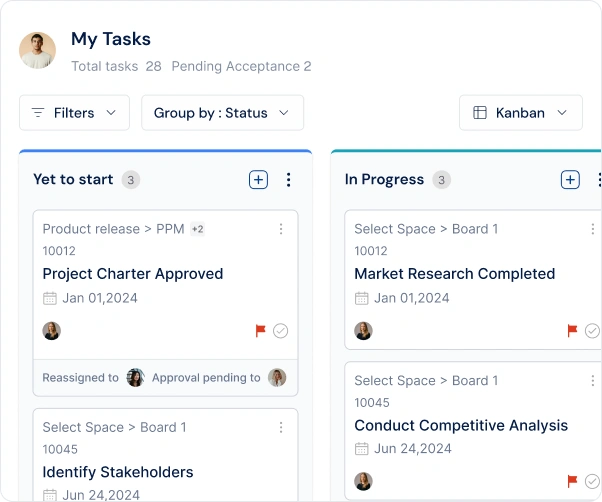Viewport: 602px width, 502px height.
Task: Click calendar icon on Project Charter Approved card
Action: coord(50,298)
